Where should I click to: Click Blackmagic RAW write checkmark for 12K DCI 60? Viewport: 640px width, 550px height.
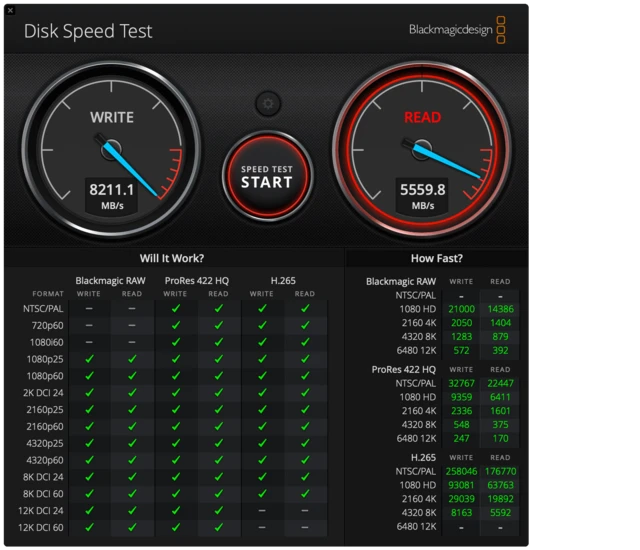tap(89, 527)
